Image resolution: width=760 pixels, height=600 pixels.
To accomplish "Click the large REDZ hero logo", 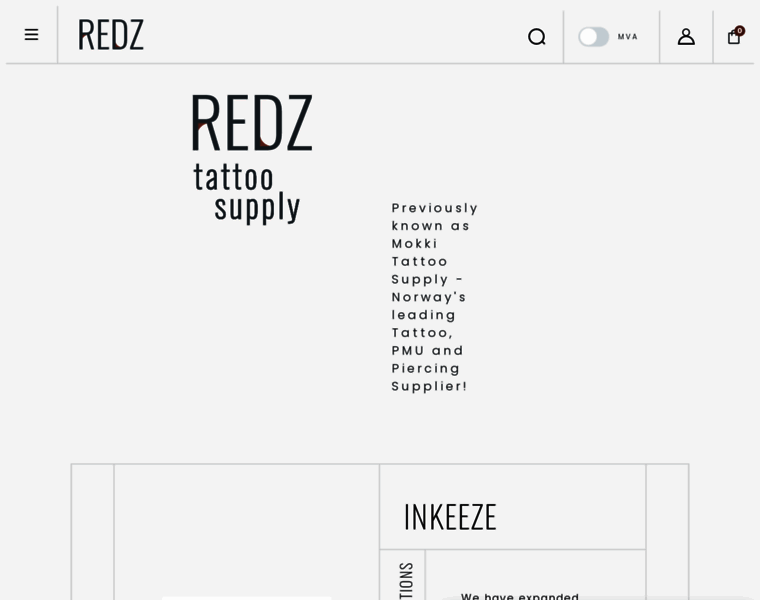I will click(252, 123).
